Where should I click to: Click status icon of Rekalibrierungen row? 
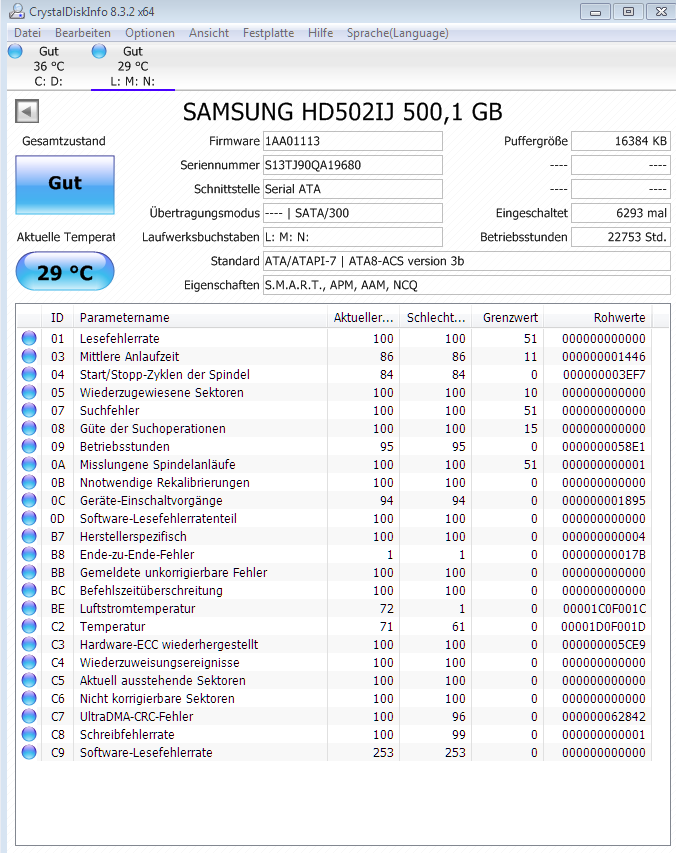pos(29,483)
